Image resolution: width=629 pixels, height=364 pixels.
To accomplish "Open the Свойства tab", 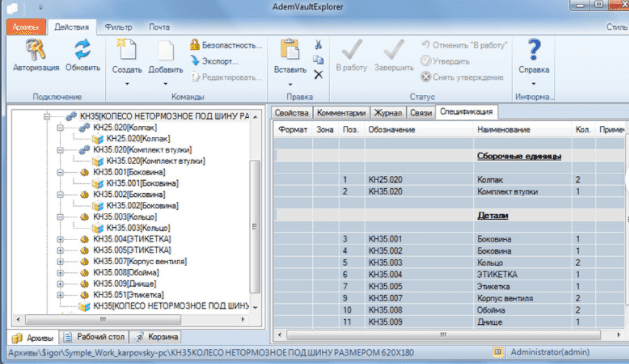I will coord(292,113).
